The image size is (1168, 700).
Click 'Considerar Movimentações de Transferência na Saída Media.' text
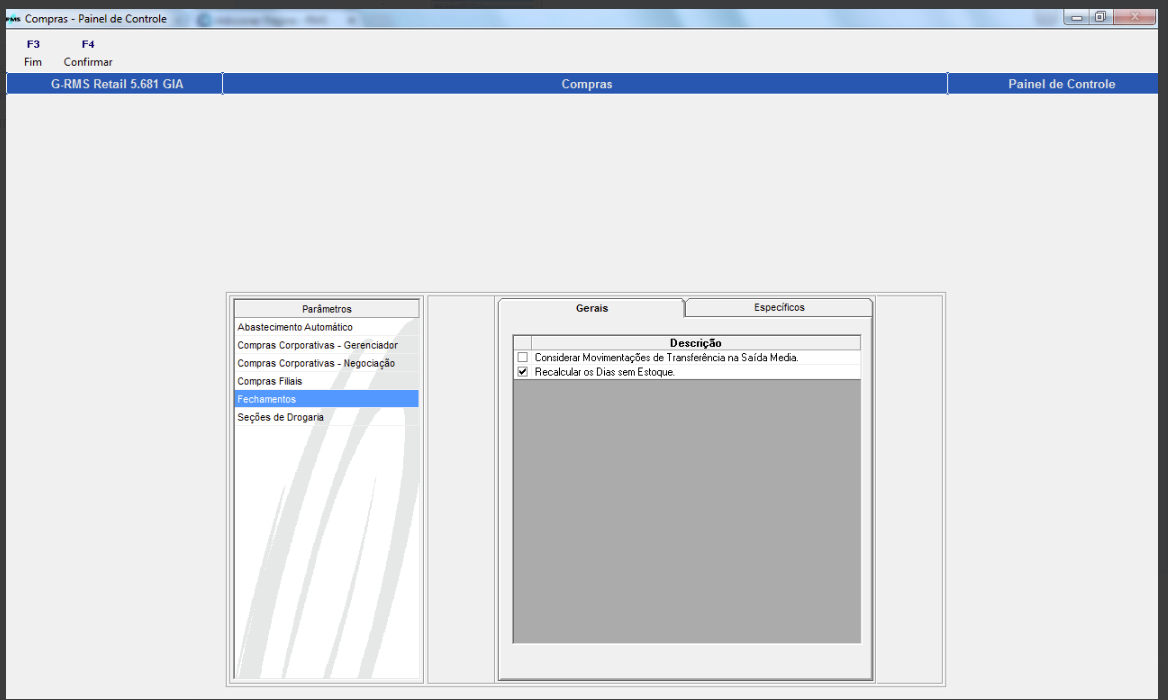click(x=666, y=357)
